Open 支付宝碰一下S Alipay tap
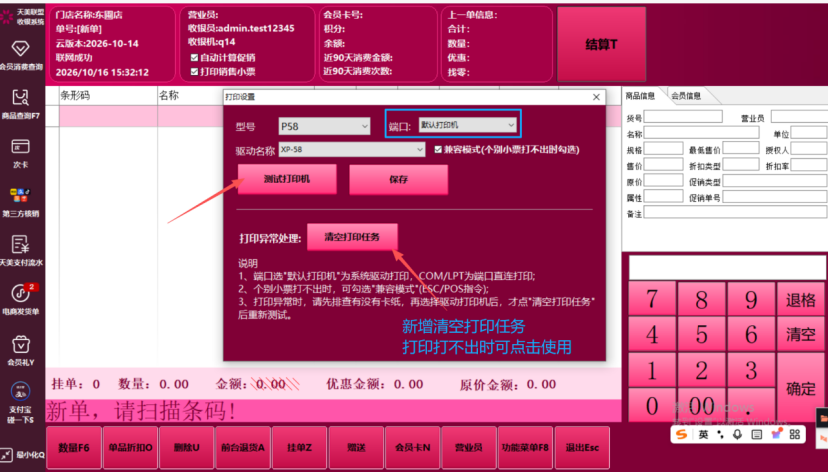The image size is (828, 472). click(21, 403)
